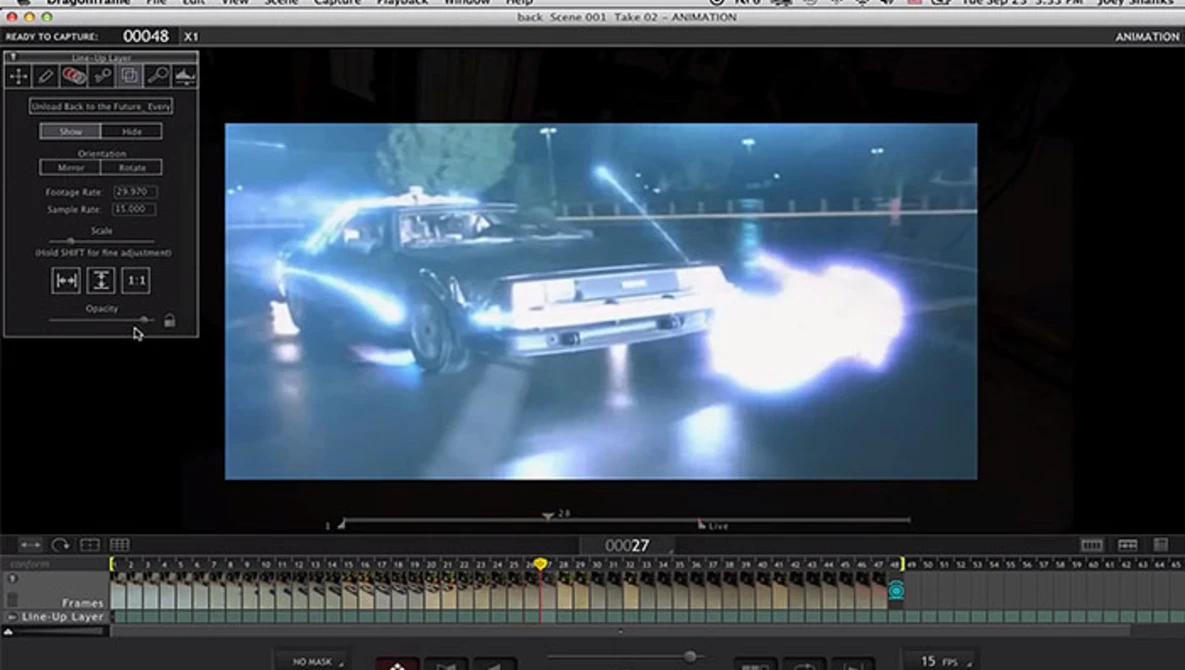Click frame 10 in the timeline ruler
Screen dimensions: 1185x670
click(265, 564)
